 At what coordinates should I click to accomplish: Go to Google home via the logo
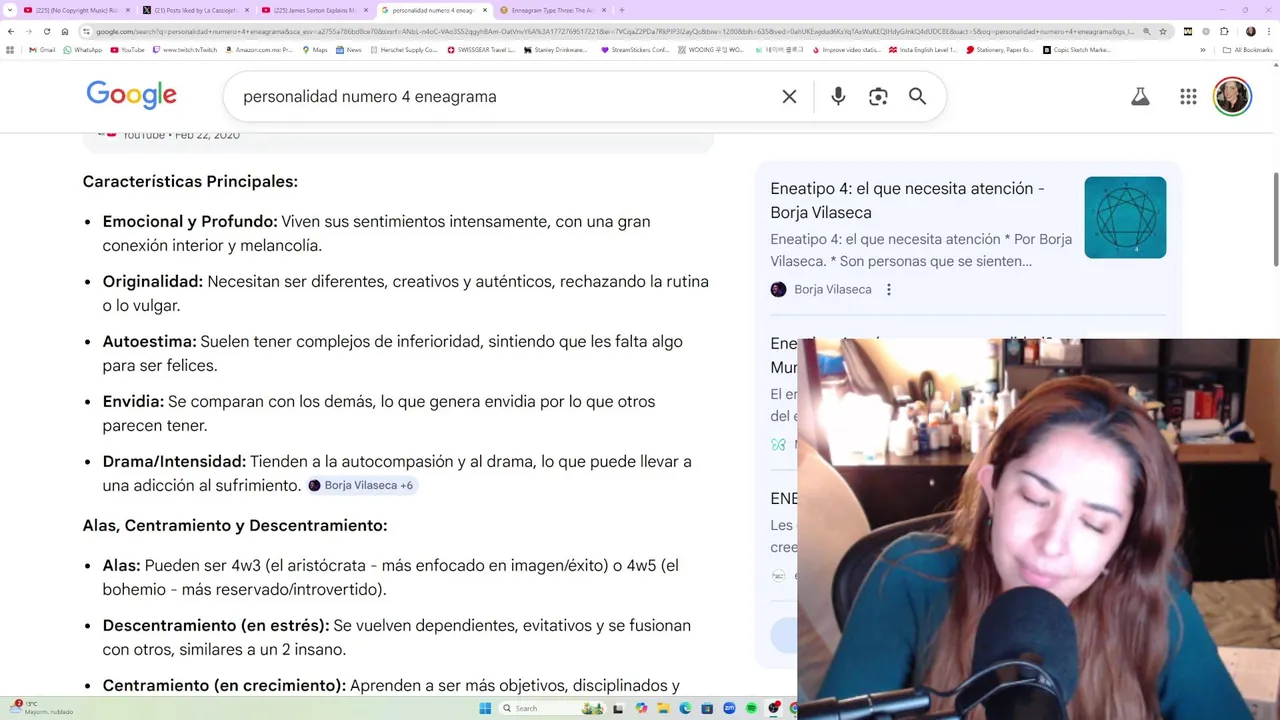(x=131, y=95)
